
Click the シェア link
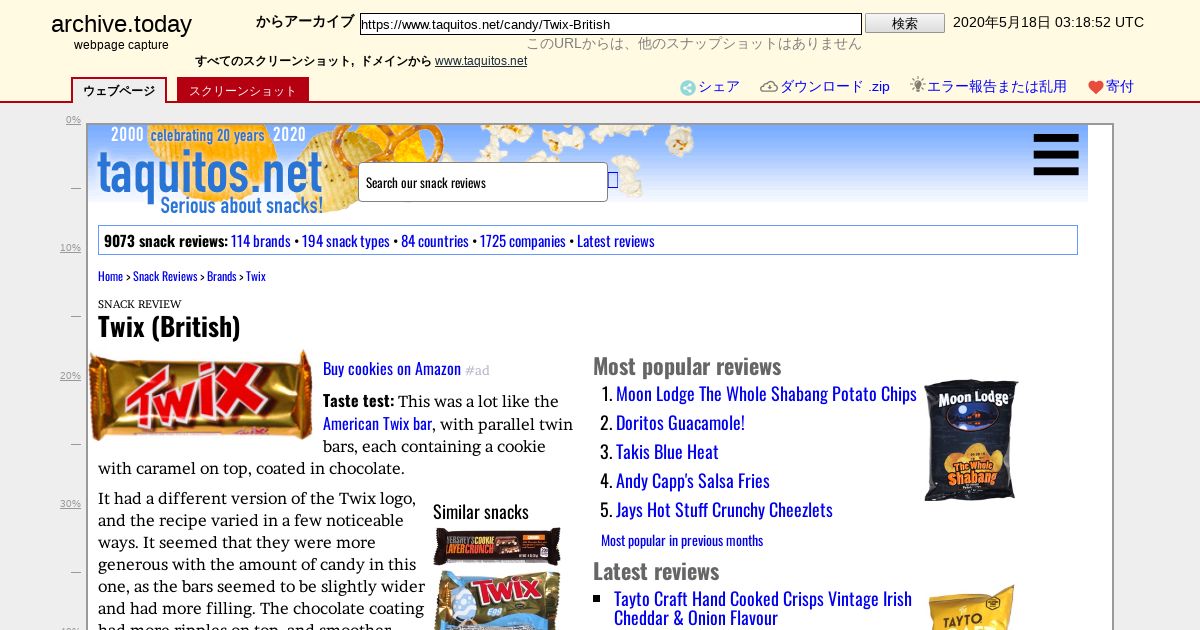tap(719, 87)
